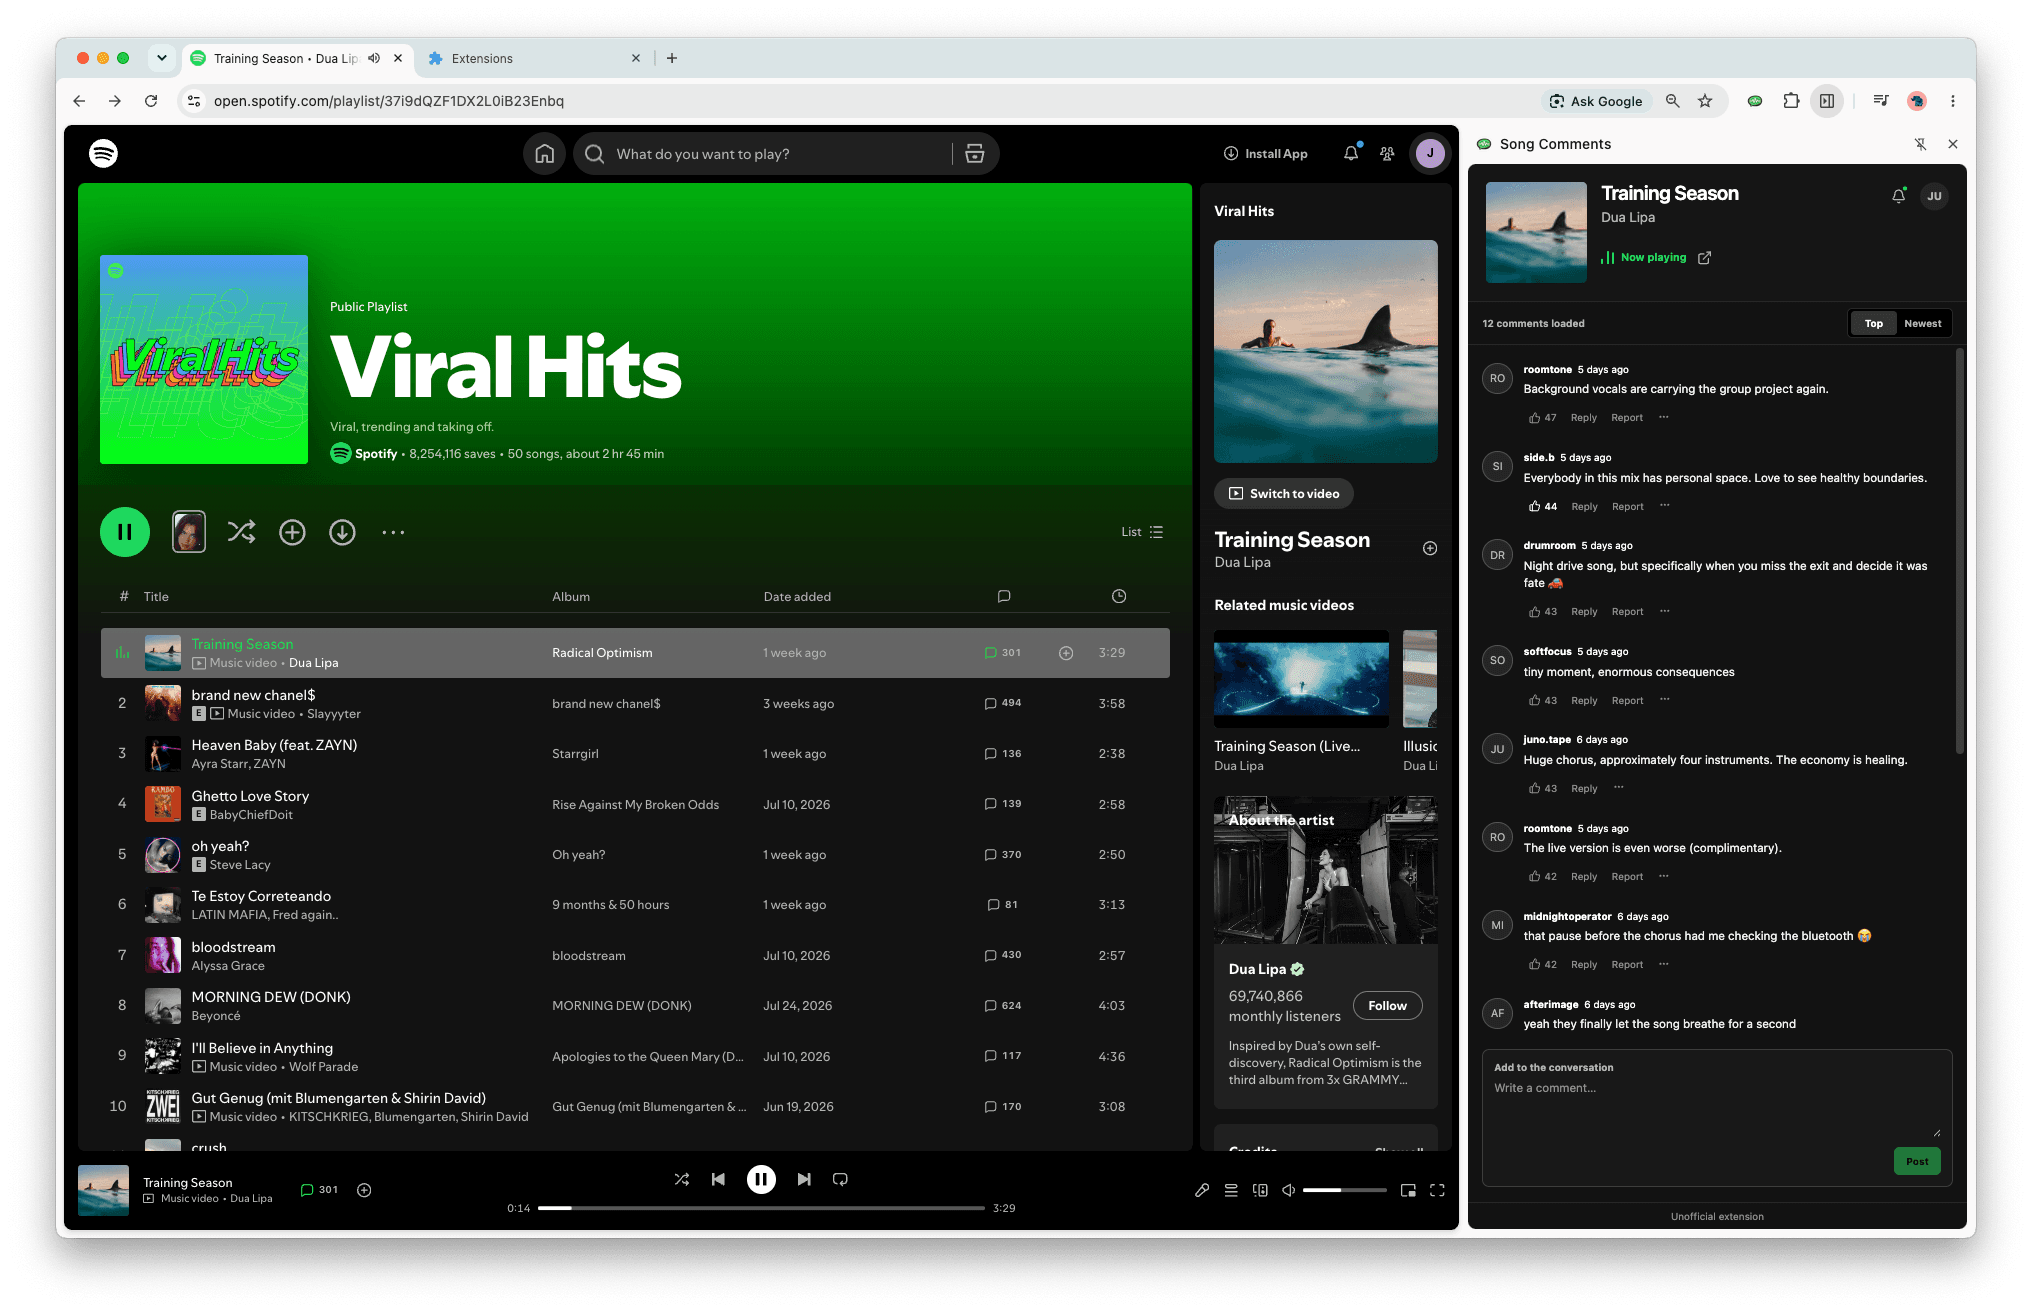This screenshot has height=1312, width=2032.
Task: Click the song progress bar
Action: [761, 1208]
